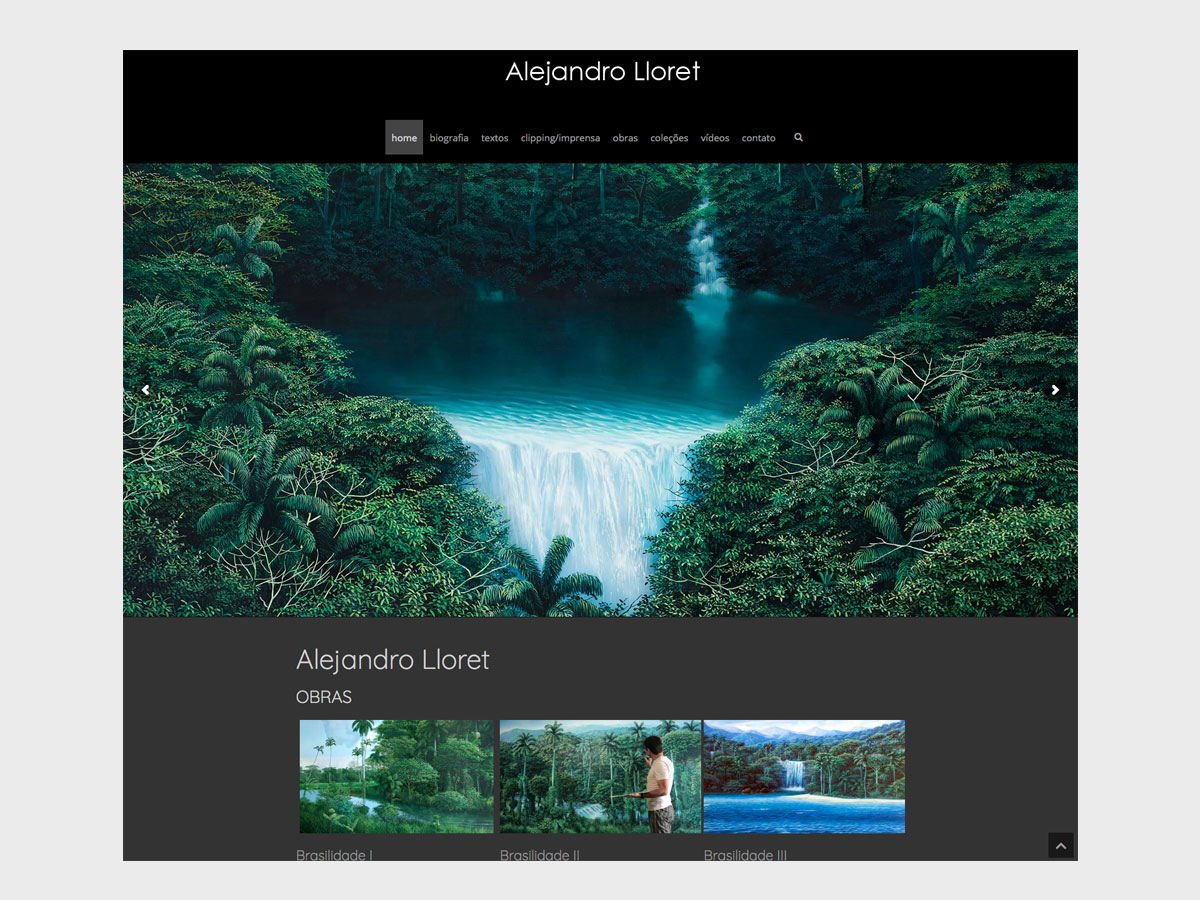Click the Alejandro Lloret site title
Viewport: 1200px width, 900px height.
click(602, 72)
